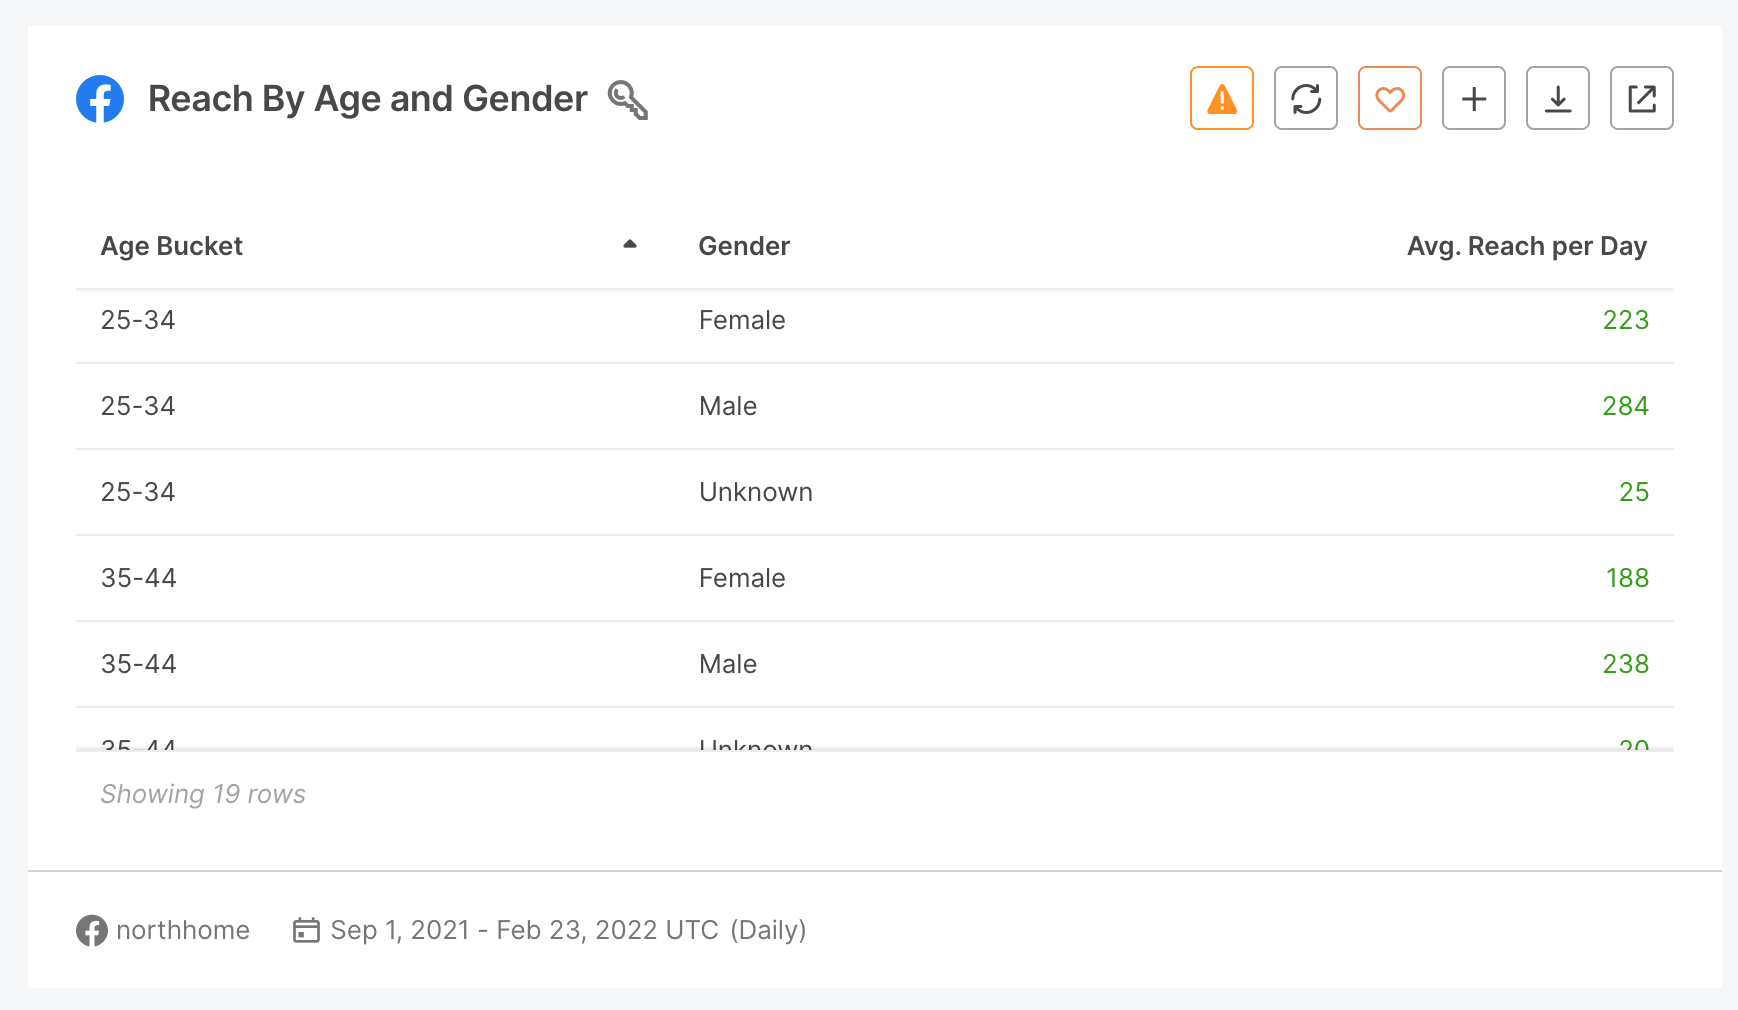Refresh the Reach By Age widget
Image resolution: width=1738 pixels, height=1010 pixels.
pyautogui.click(x=1305, y=98)
